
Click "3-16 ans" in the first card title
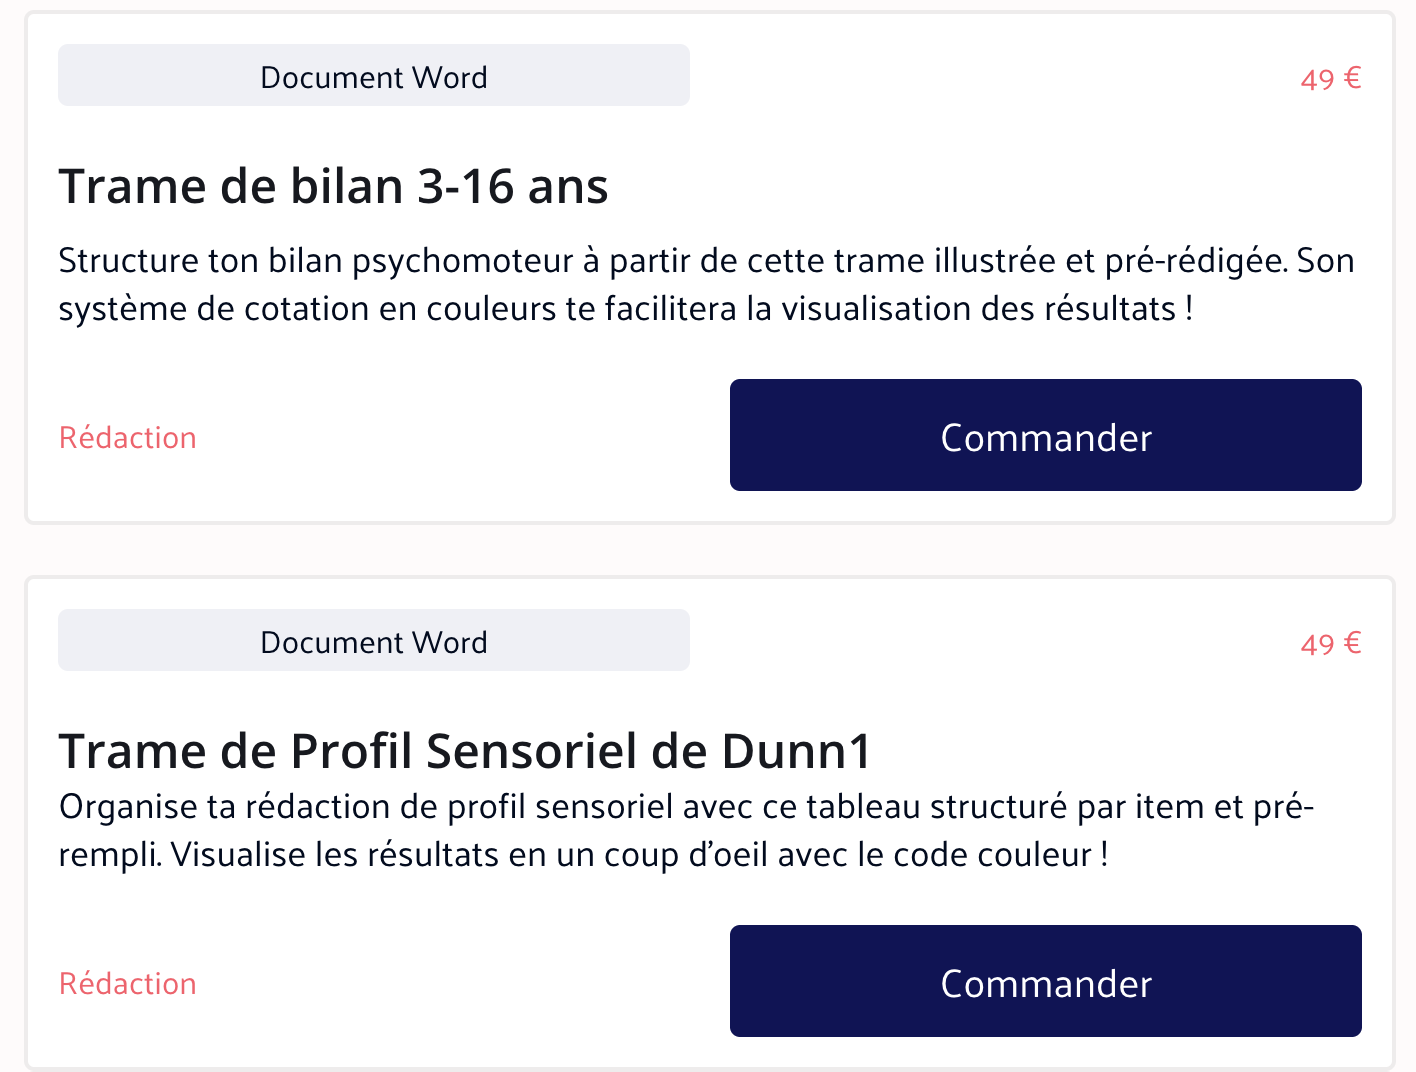(x=512, y=186)
